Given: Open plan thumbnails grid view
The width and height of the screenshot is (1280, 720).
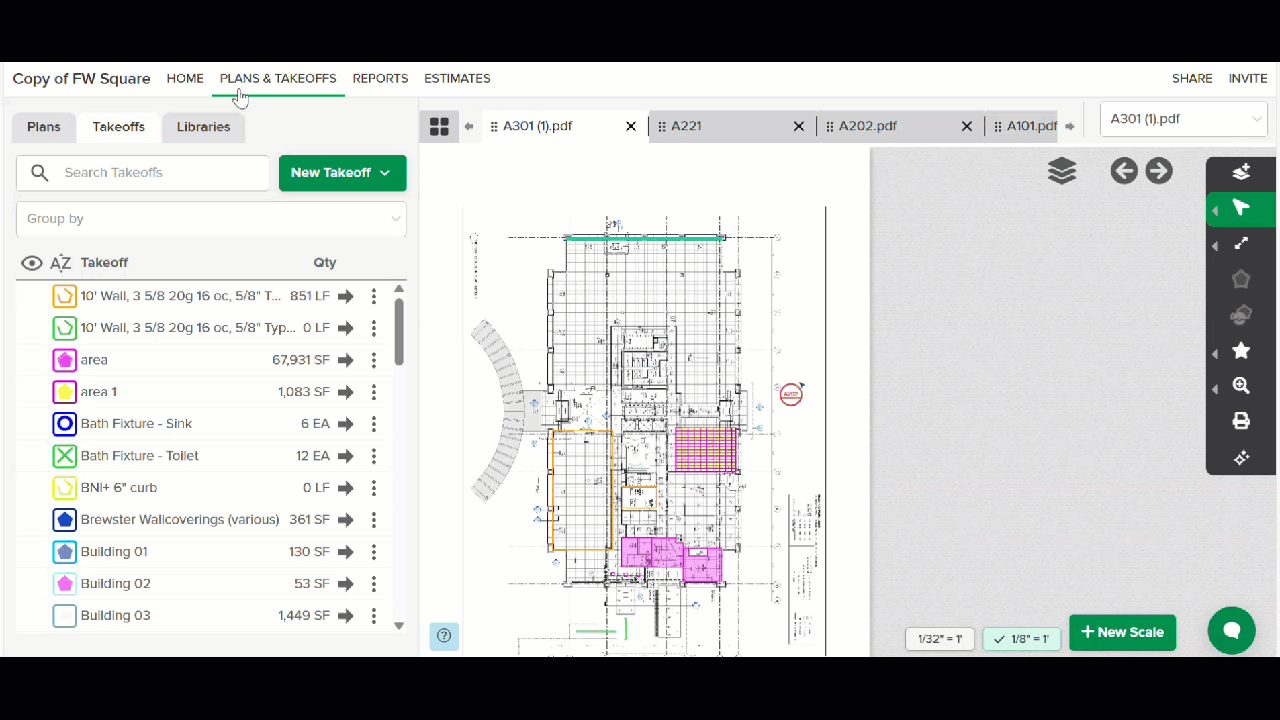Looking at the screenshot, I should tap(439, 126).
